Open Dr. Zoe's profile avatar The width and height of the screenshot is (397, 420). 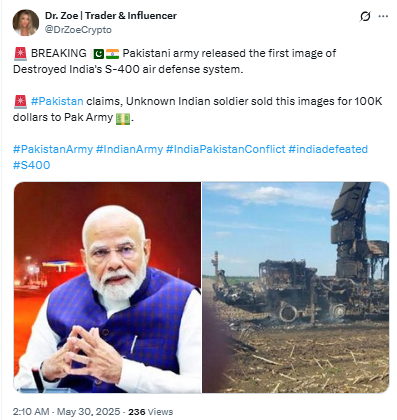pos(26,22)
